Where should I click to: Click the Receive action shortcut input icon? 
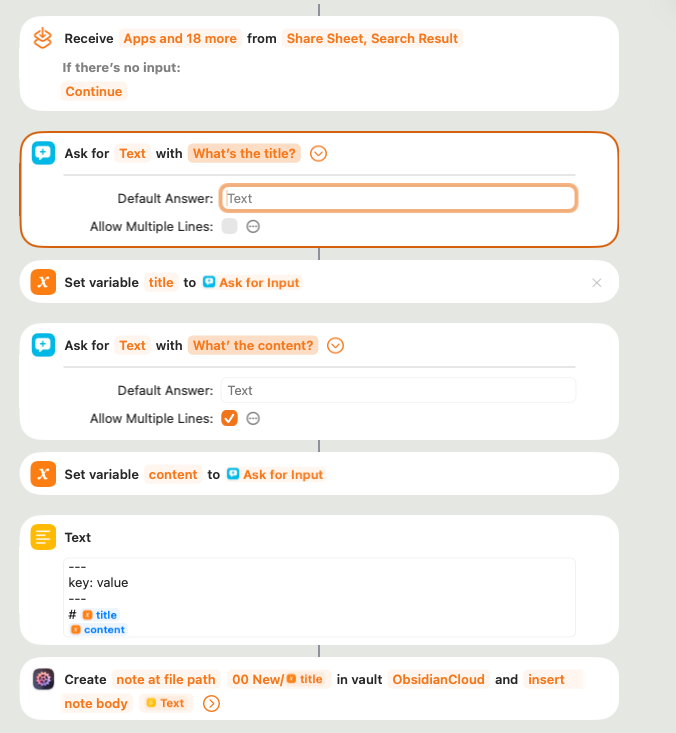pyautogui.click(x=43, y=38)
